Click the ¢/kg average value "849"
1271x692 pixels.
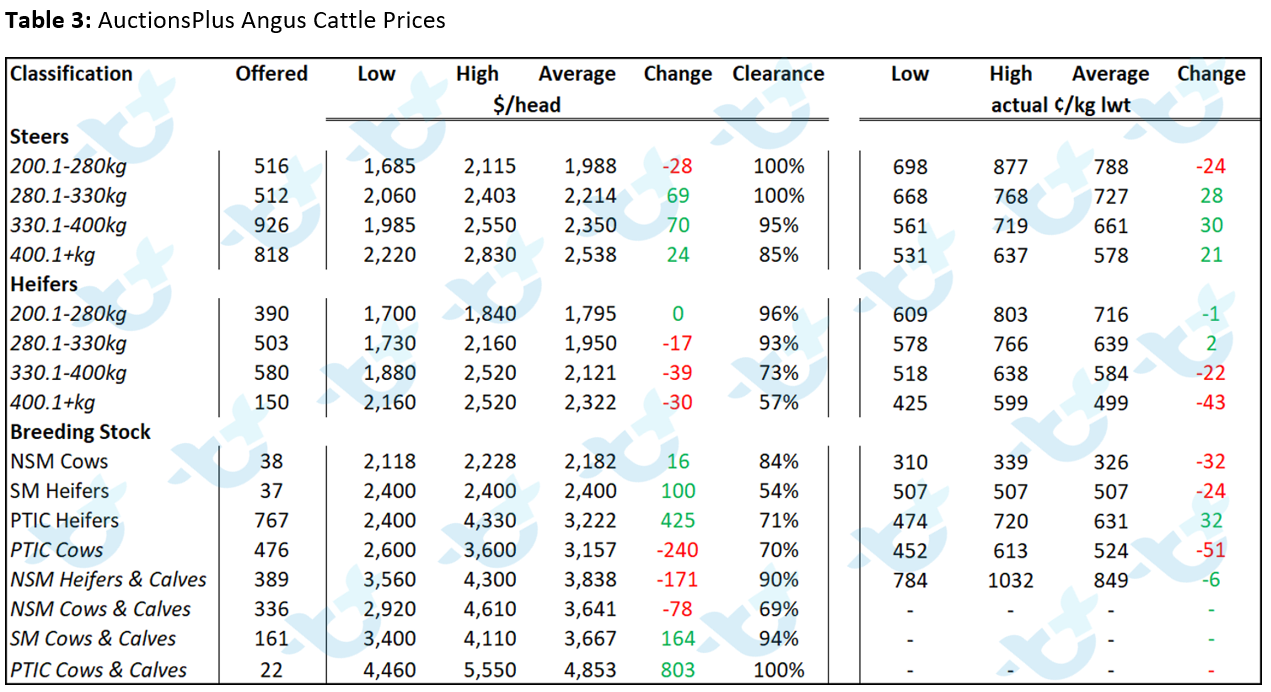pos(1110,580)
